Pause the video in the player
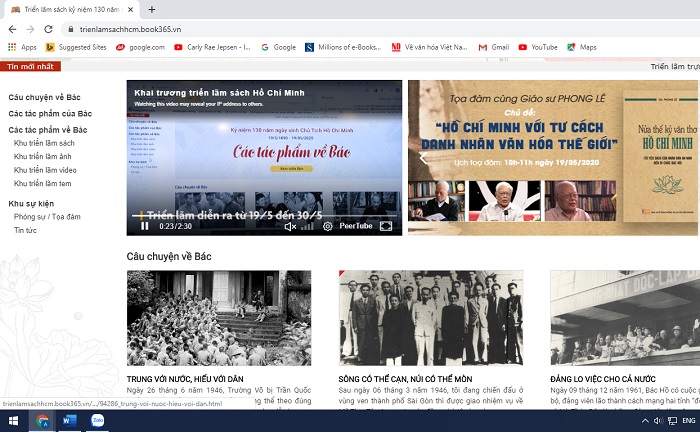The width and height of the screenshot is (700, 432). coord(145,227)
